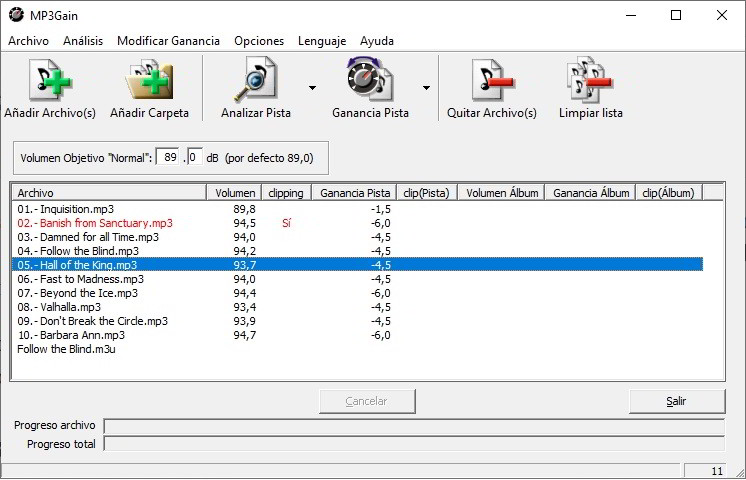Open the Archivo menu

(x=28, y=41)
